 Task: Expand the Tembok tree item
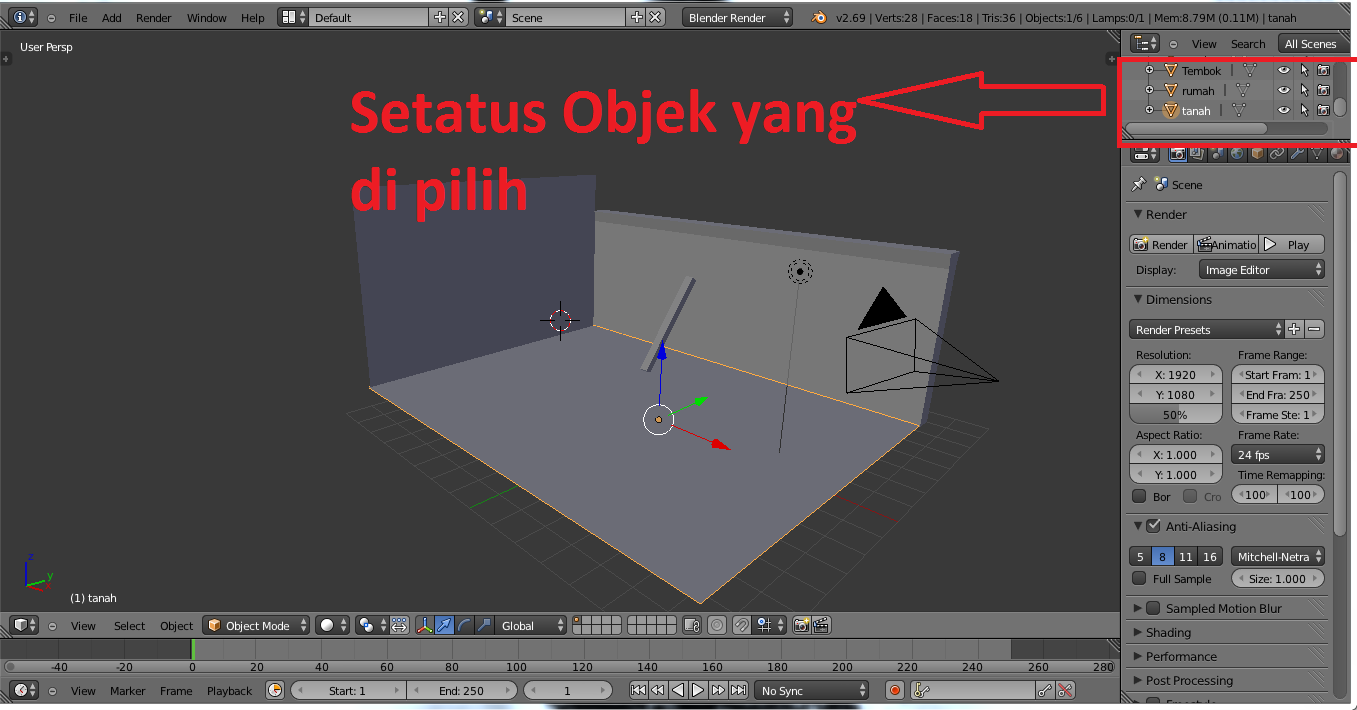(1149, 70)
